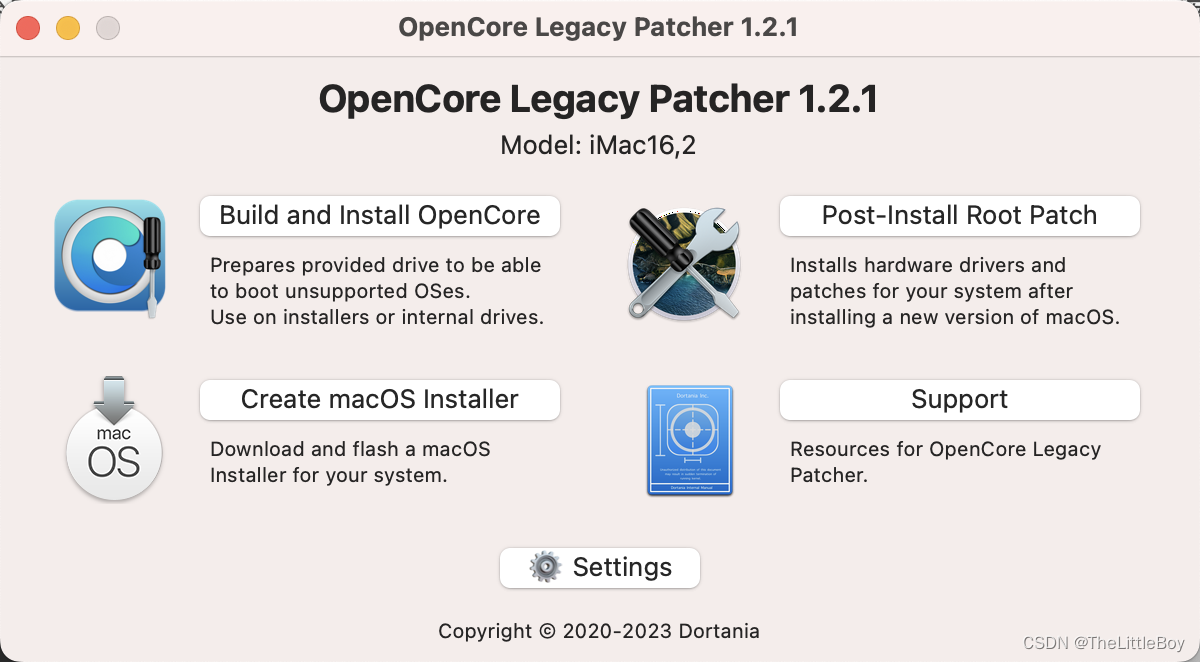
Task: Click the disabled gray zoom window button
Action: pyautogui.click(x=108, y=28)
